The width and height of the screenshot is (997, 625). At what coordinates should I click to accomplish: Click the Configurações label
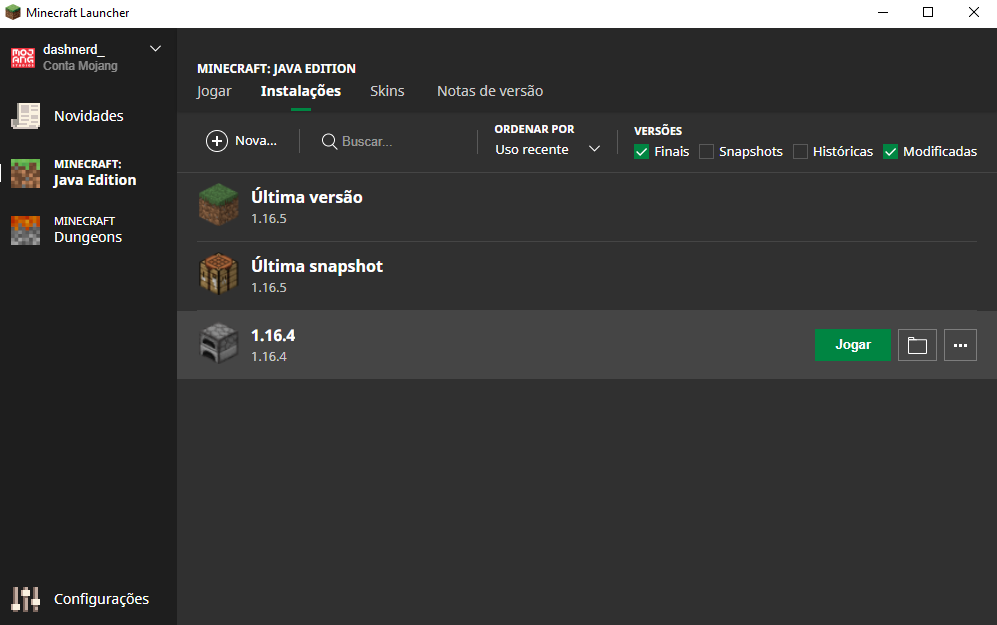click(x=102, y=599)
